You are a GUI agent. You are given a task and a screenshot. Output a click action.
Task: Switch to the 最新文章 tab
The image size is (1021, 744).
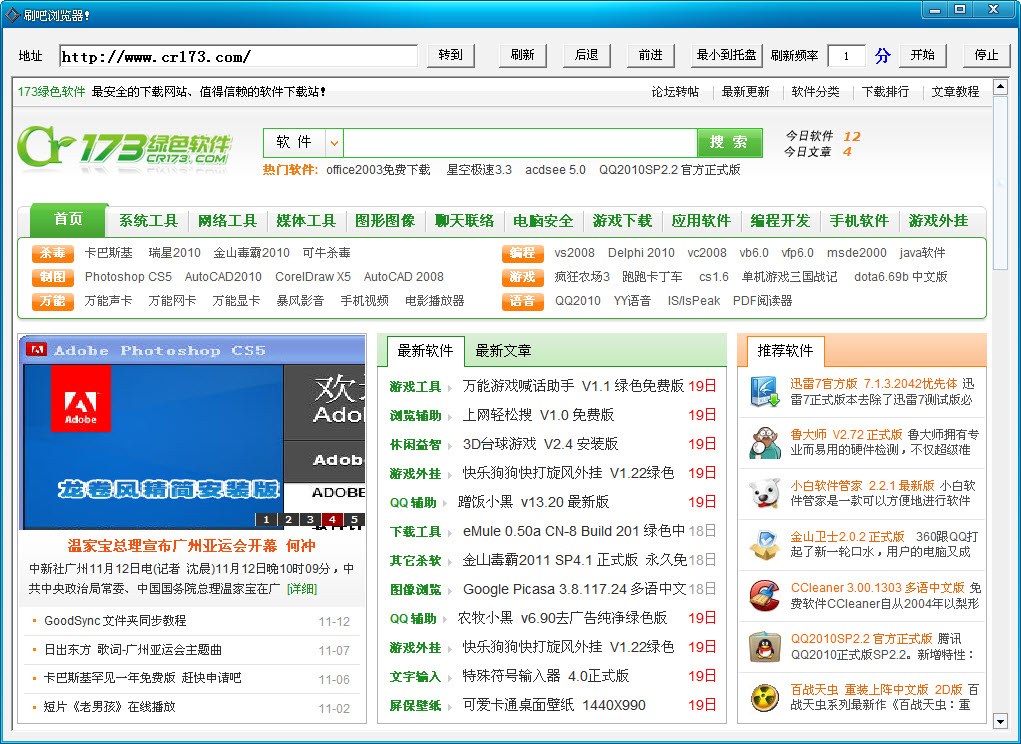point(503,351)
